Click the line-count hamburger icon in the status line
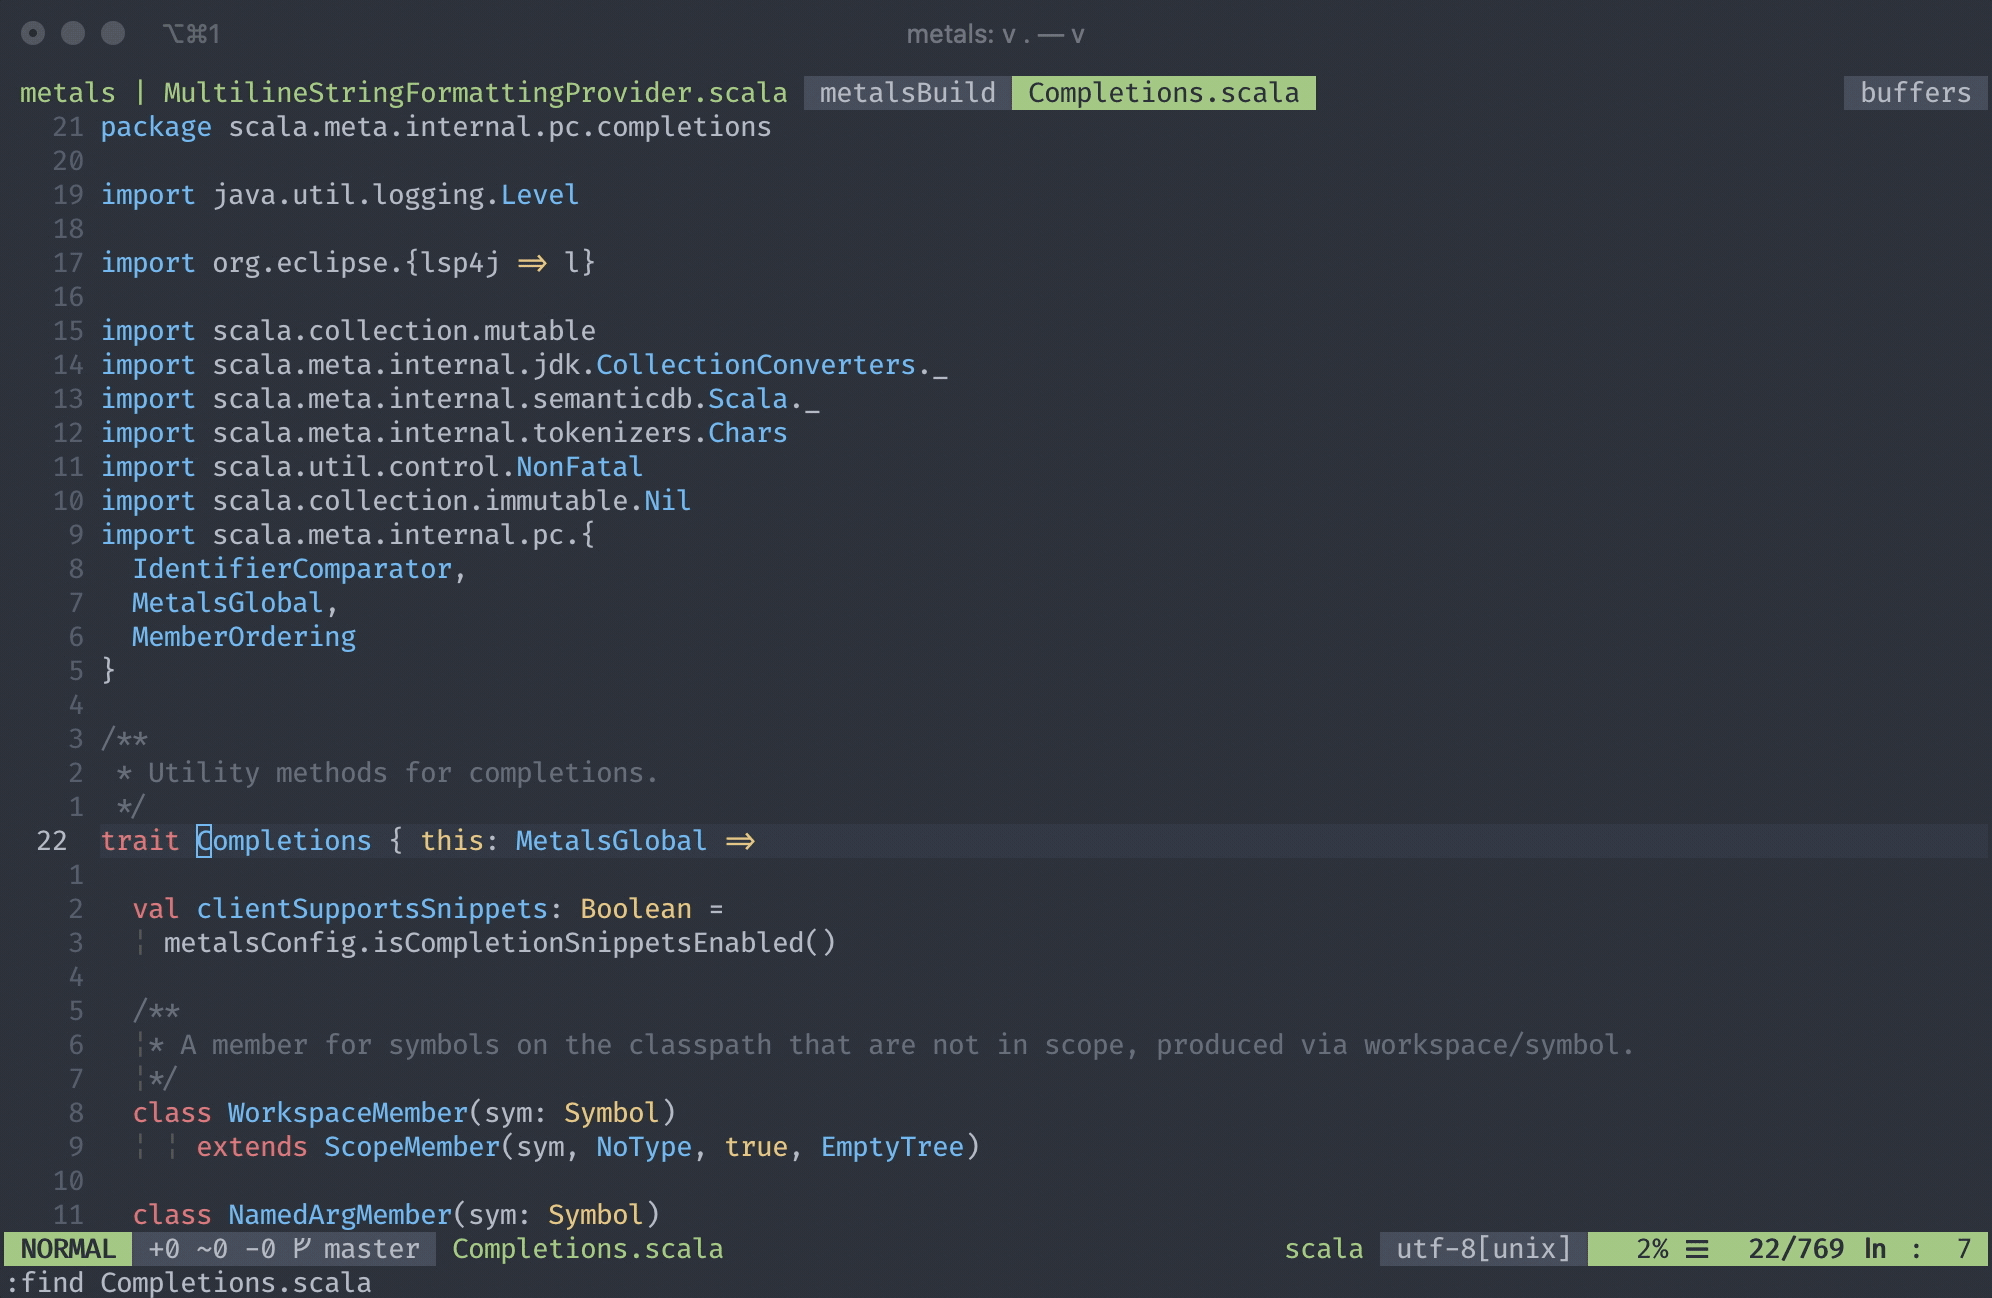The width and height of the screenshot is (1992, 1298). (1696, 1249)
